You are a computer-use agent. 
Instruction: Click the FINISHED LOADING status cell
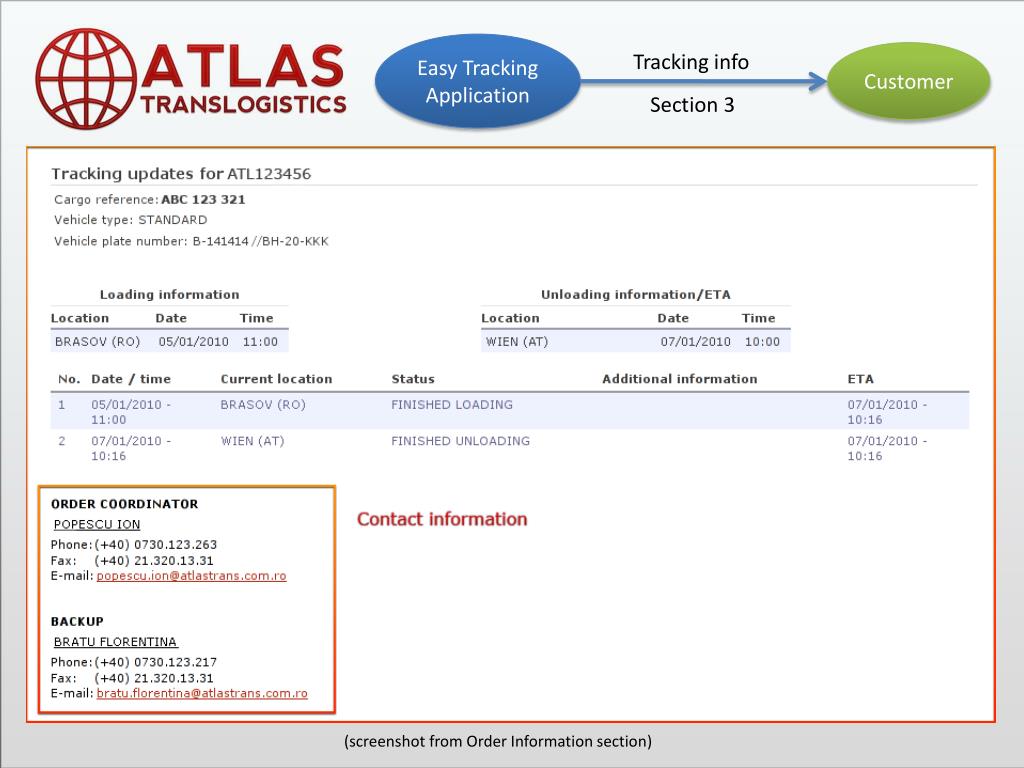[452, 405]
